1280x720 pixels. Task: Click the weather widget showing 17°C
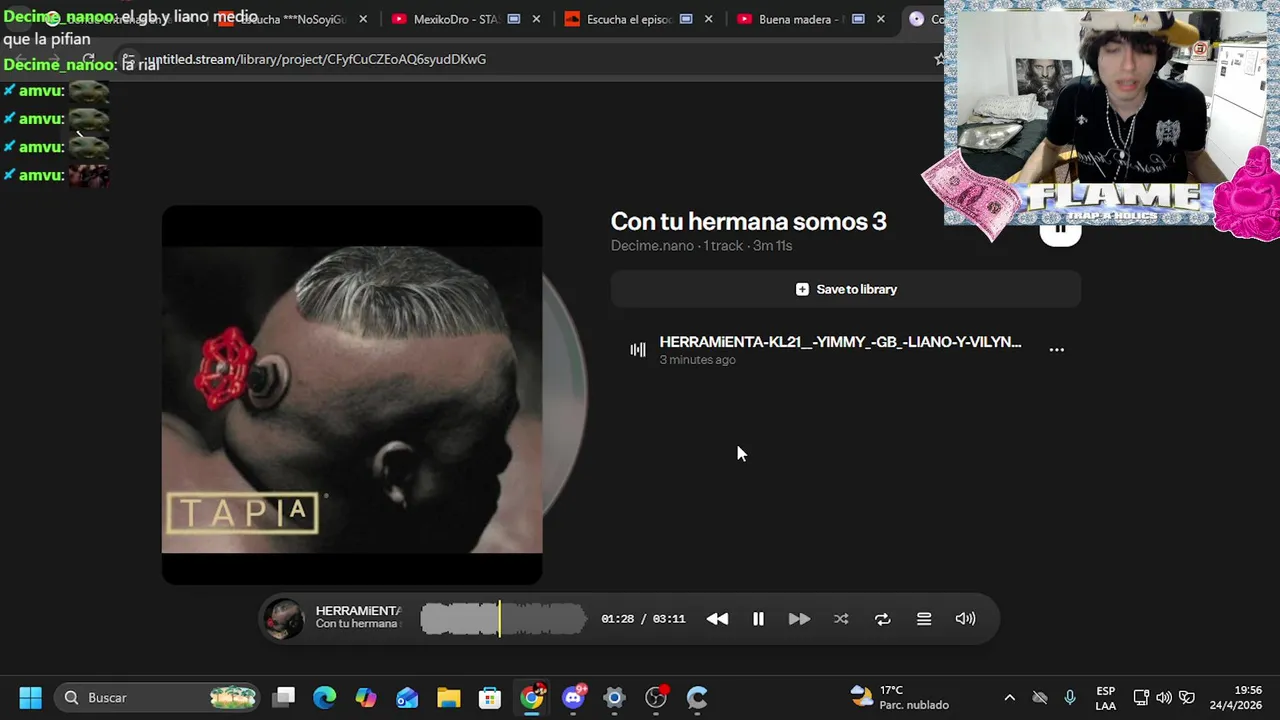pos(900,697)
